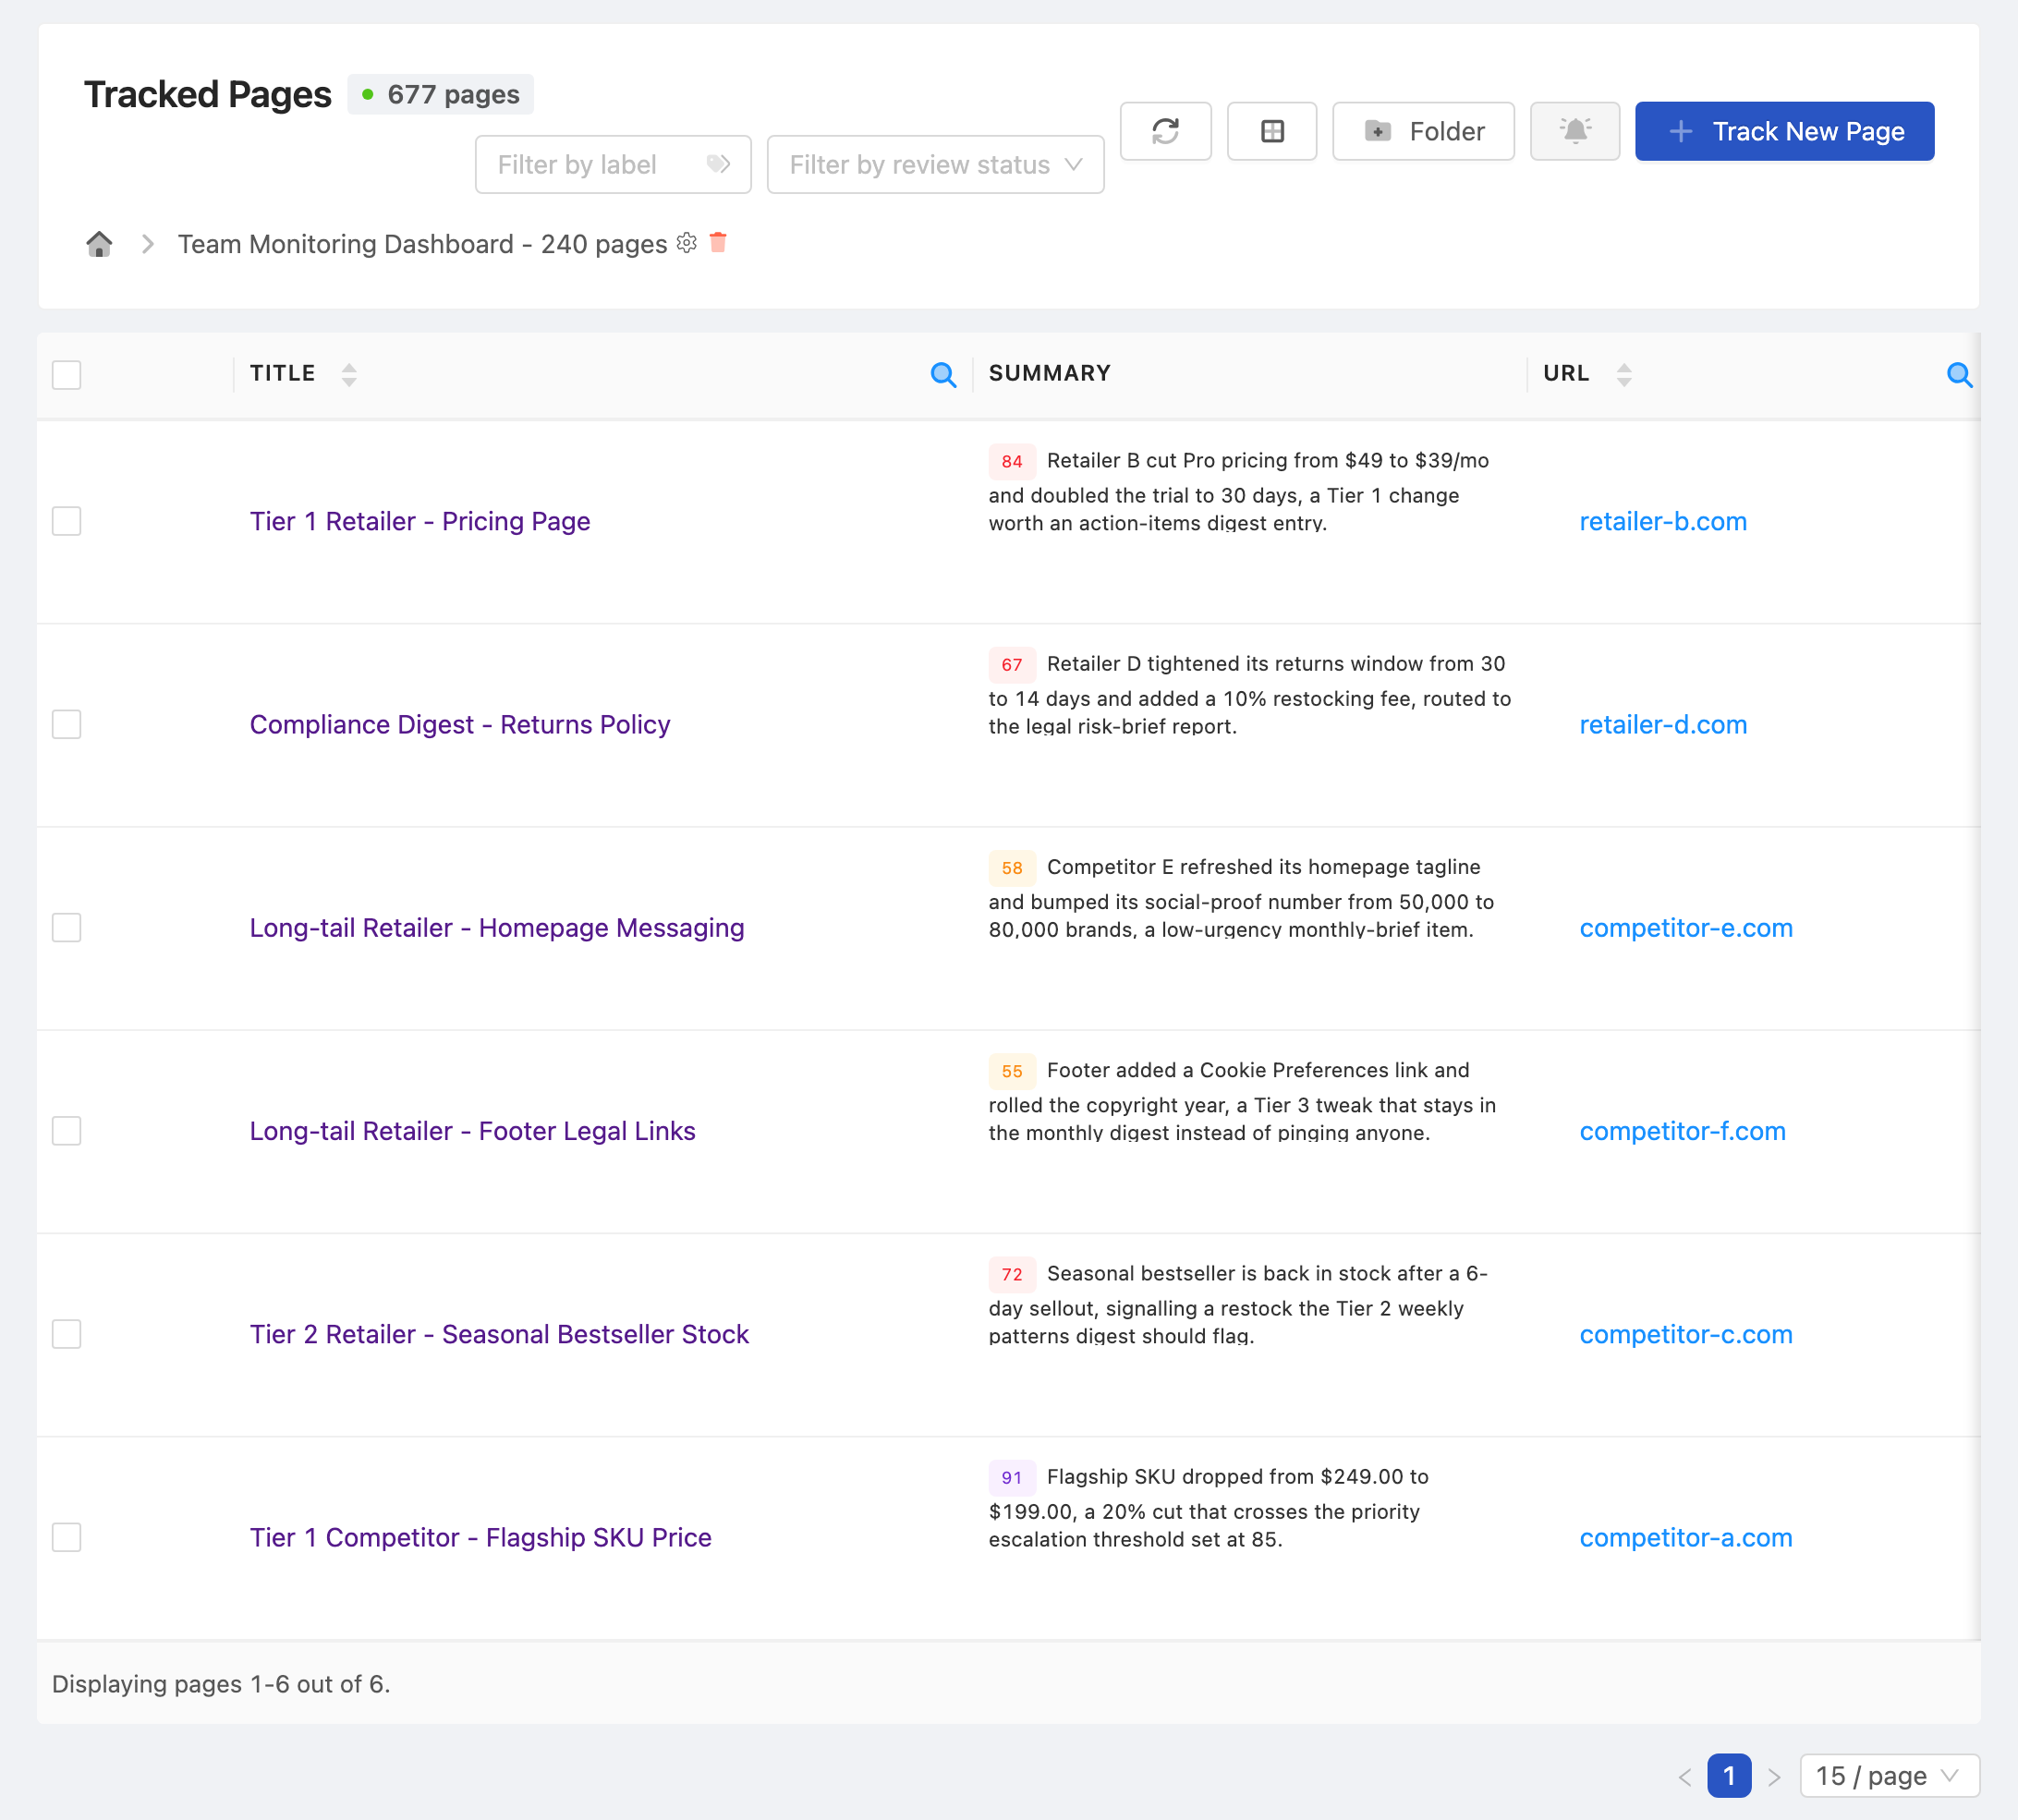
Task: Open folder settings gear icon
Action: (686, 242)
